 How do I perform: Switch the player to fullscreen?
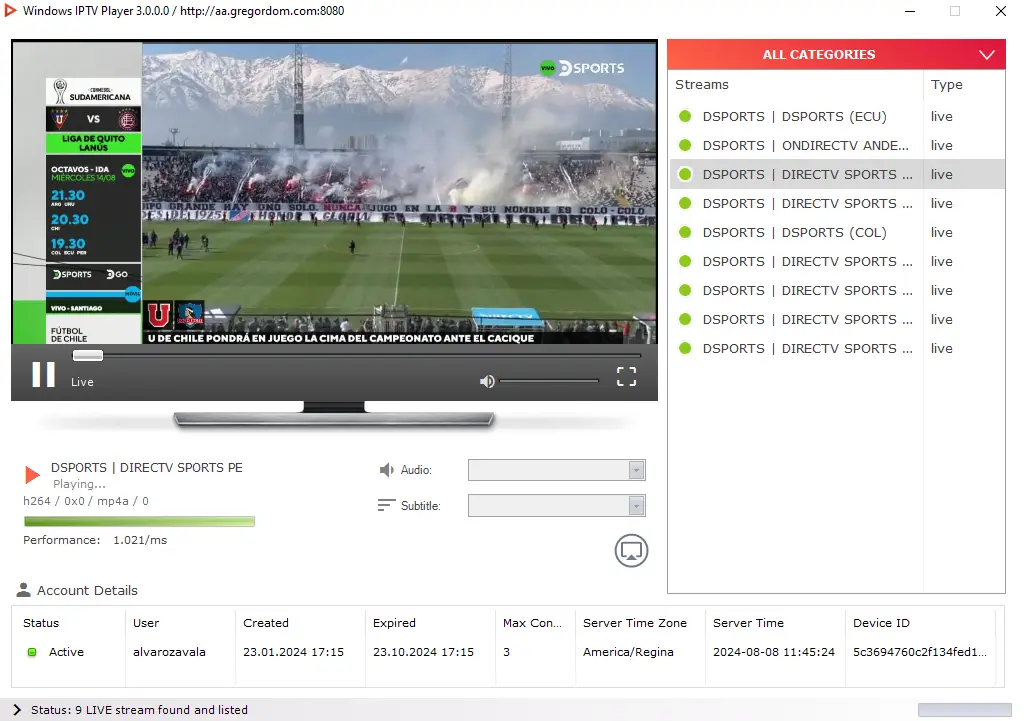626,376
